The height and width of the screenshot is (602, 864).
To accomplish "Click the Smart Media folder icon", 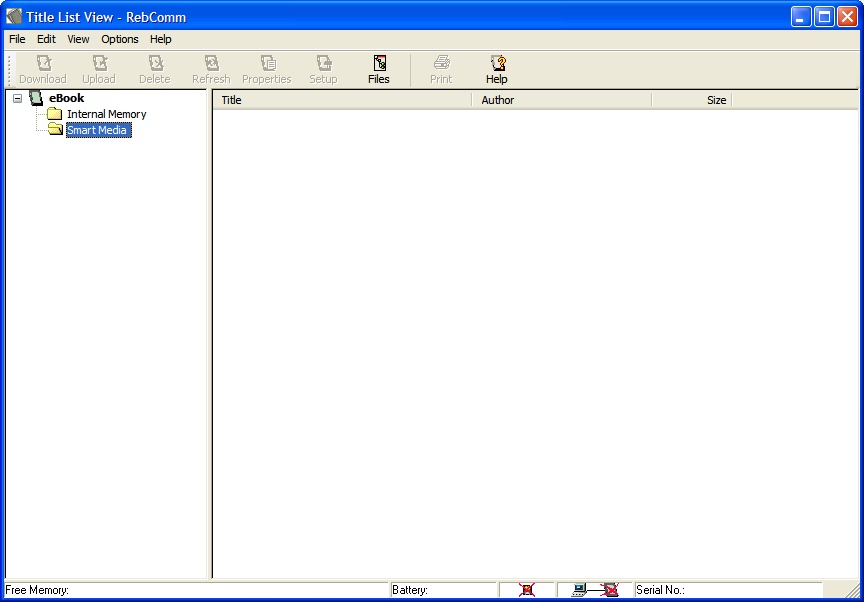I will [x=55, y=129].
